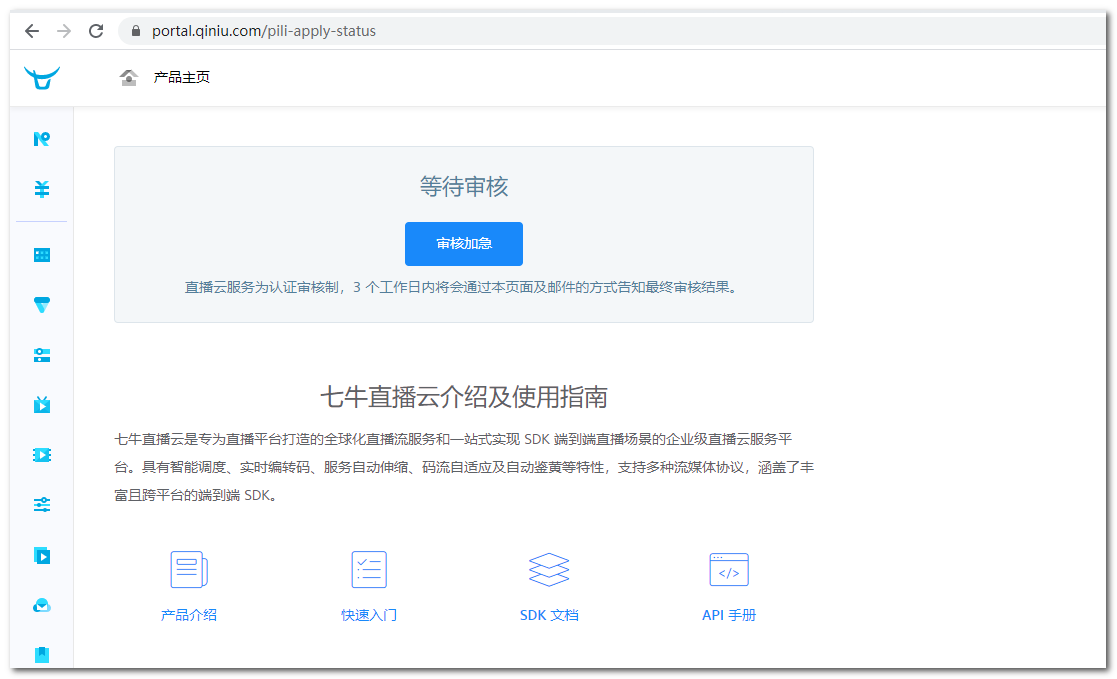Click the 七牛直播云介绍及使用指南 heading
This screenshot has height=679, width=1117.
pyautogui.click(x=464, y=397)
